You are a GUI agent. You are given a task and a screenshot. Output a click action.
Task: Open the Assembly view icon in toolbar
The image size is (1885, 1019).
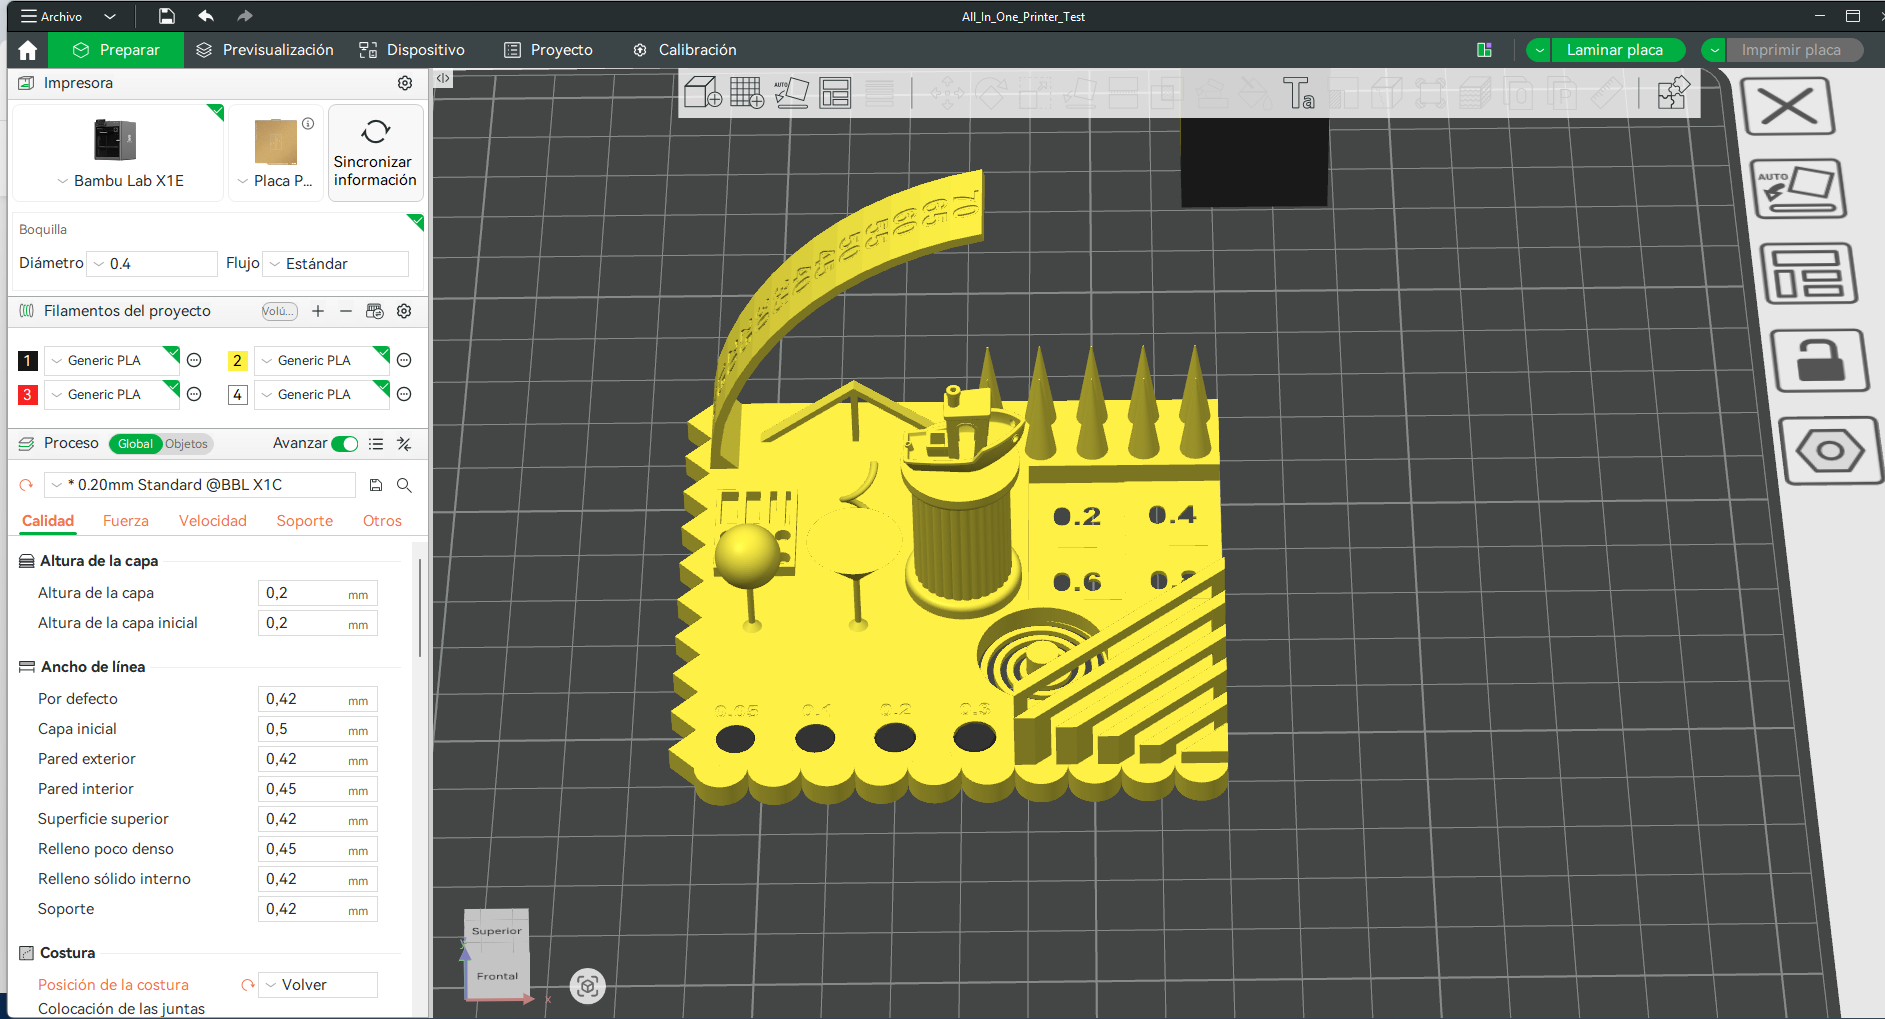pos(1674,94)
